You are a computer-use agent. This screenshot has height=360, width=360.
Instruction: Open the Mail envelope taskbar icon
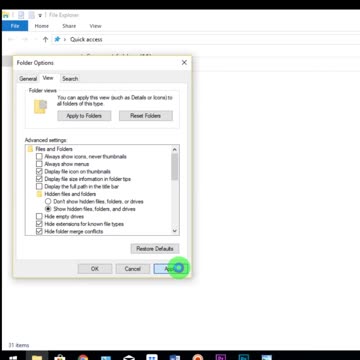[x=129, y=358]
